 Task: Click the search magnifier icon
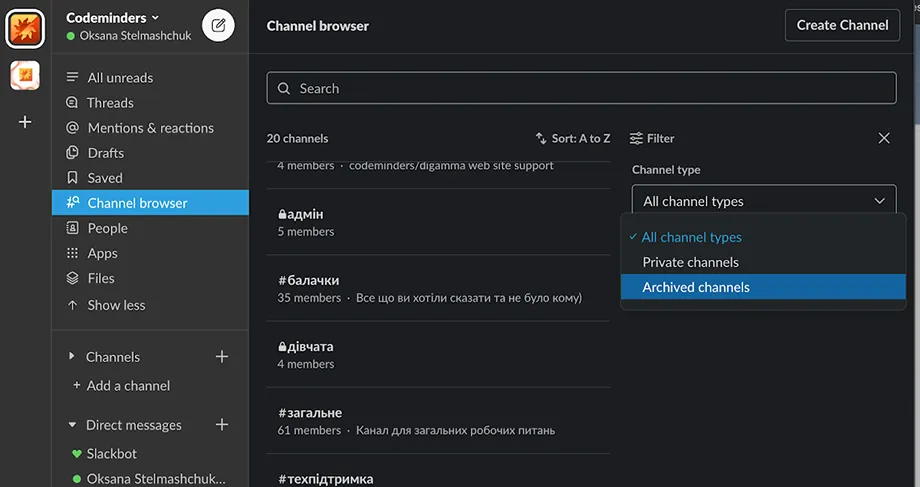coord(284,88)
